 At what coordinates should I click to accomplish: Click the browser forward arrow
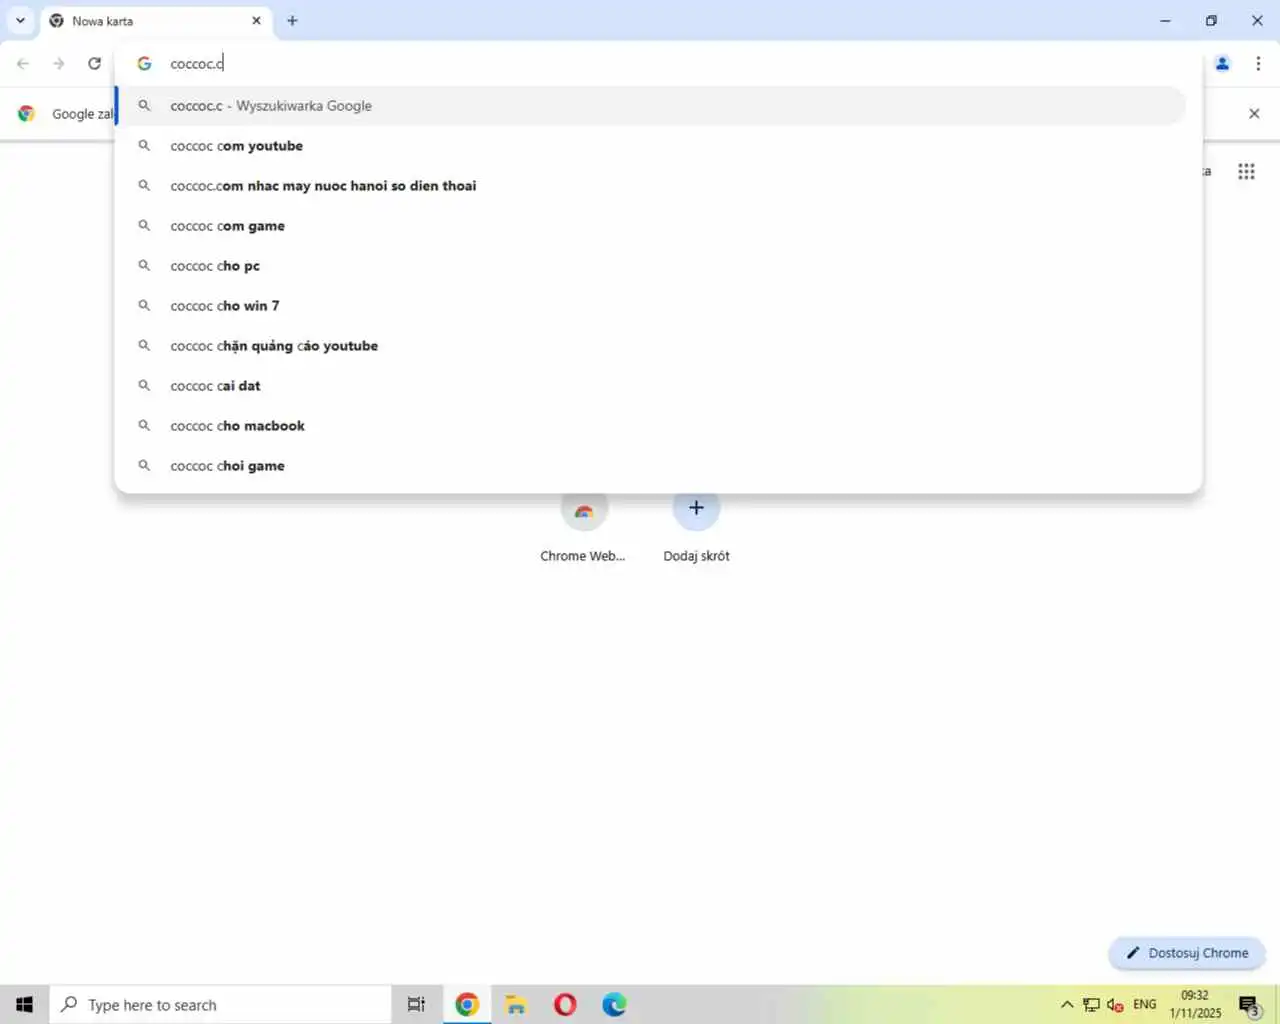59,63
